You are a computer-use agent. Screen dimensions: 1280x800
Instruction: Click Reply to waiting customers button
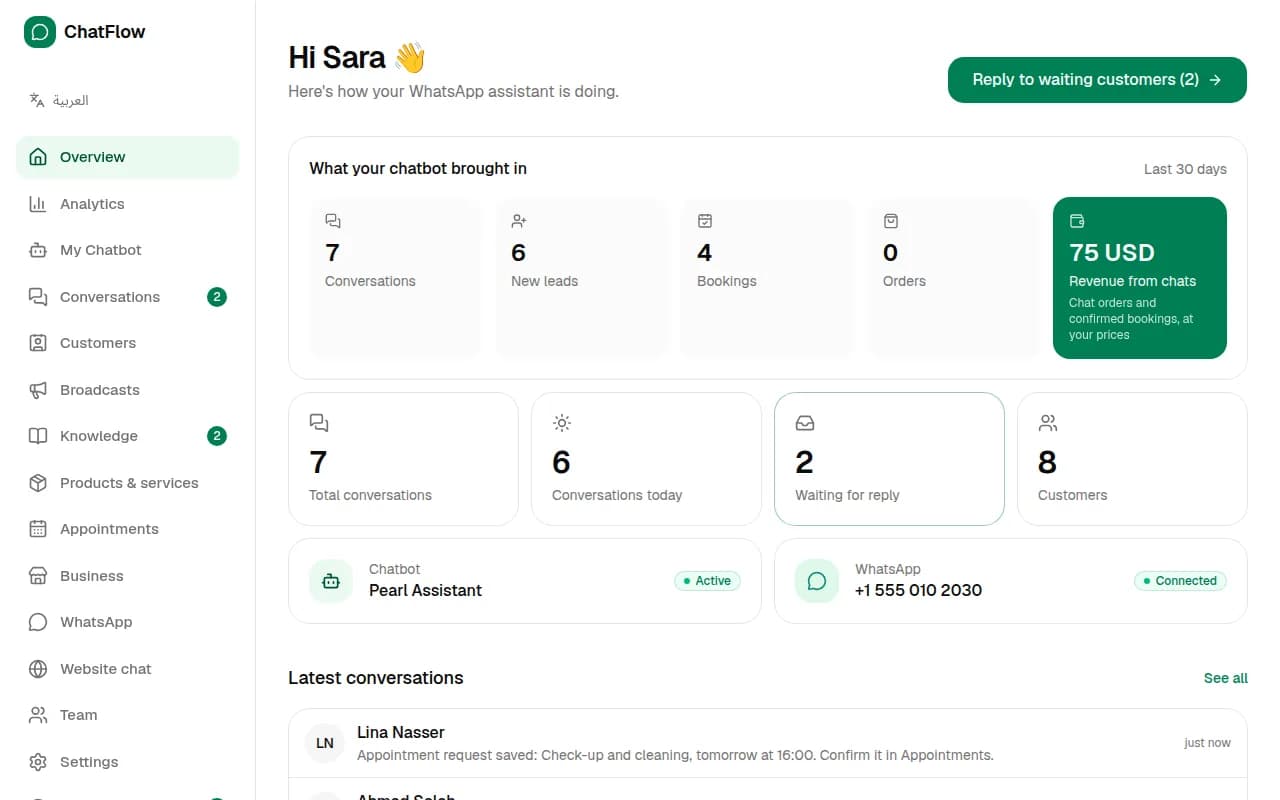(x=1097, y=80)
